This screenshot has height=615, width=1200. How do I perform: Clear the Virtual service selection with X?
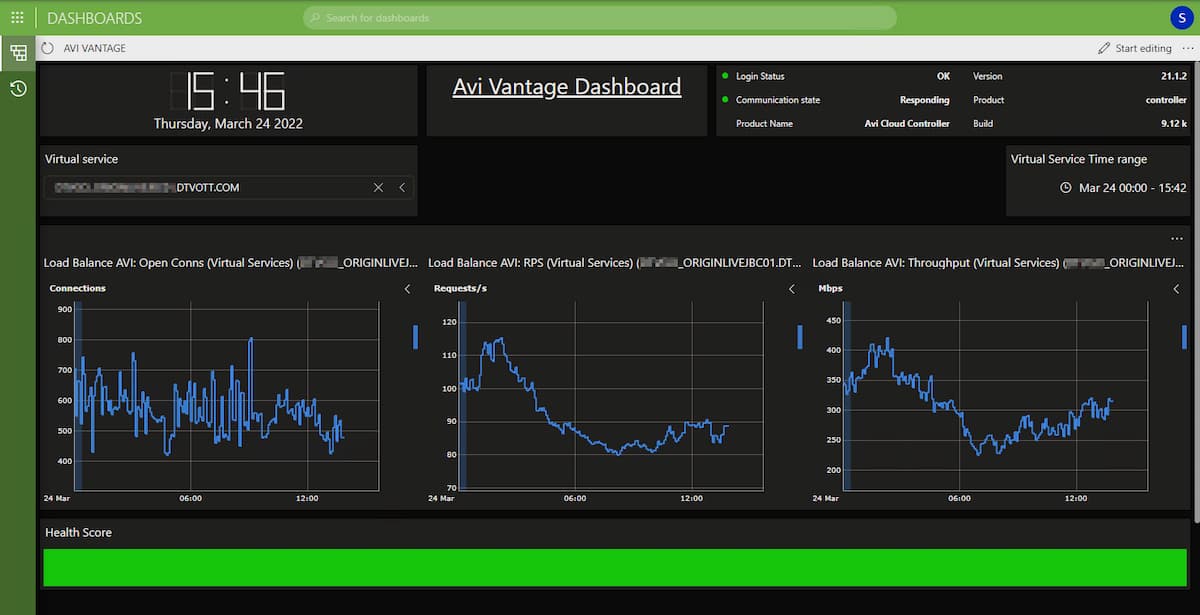[x=378, y=187]
